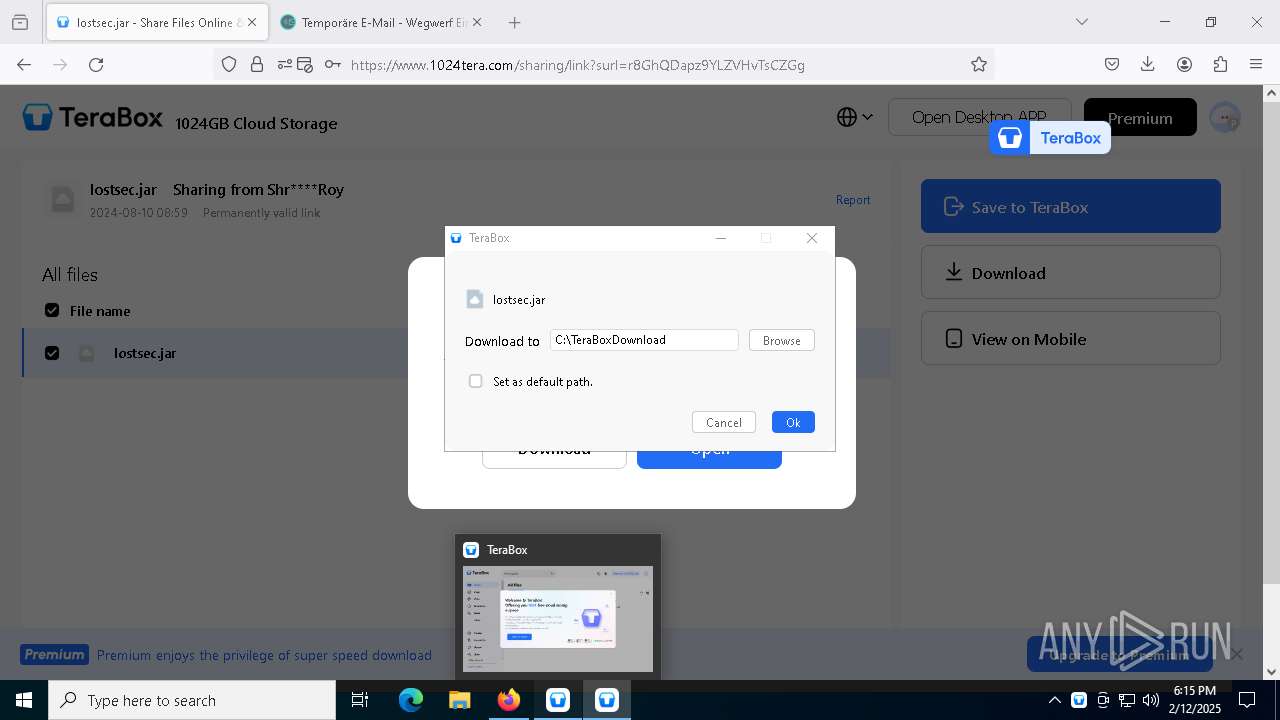This screenshot has width=1280, height=720.
Task: Open Task View on taskbar
Action: pos(360,700)
